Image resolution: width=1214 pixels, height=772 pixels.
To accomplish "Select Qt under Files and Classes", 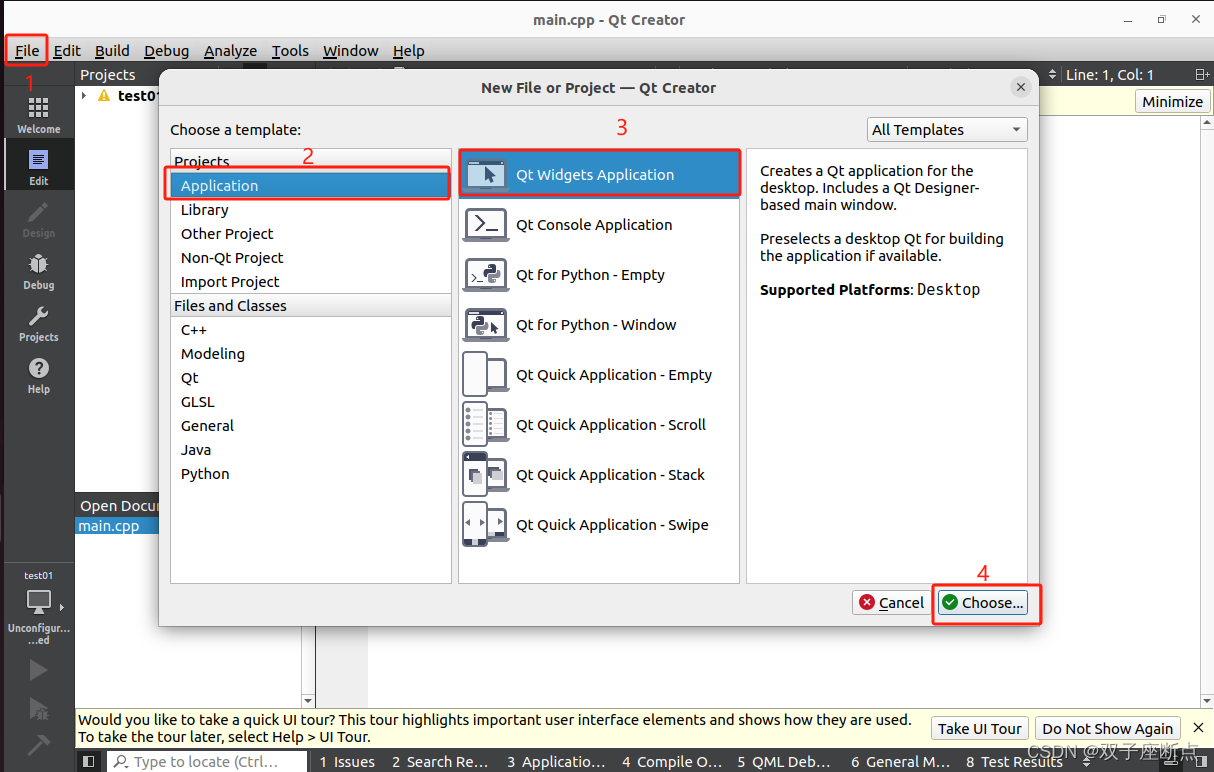I will 311,377.
